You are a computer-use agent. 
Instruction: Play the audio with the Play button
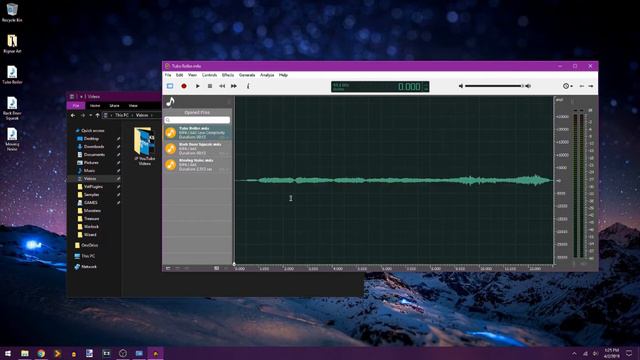point(198,86)
